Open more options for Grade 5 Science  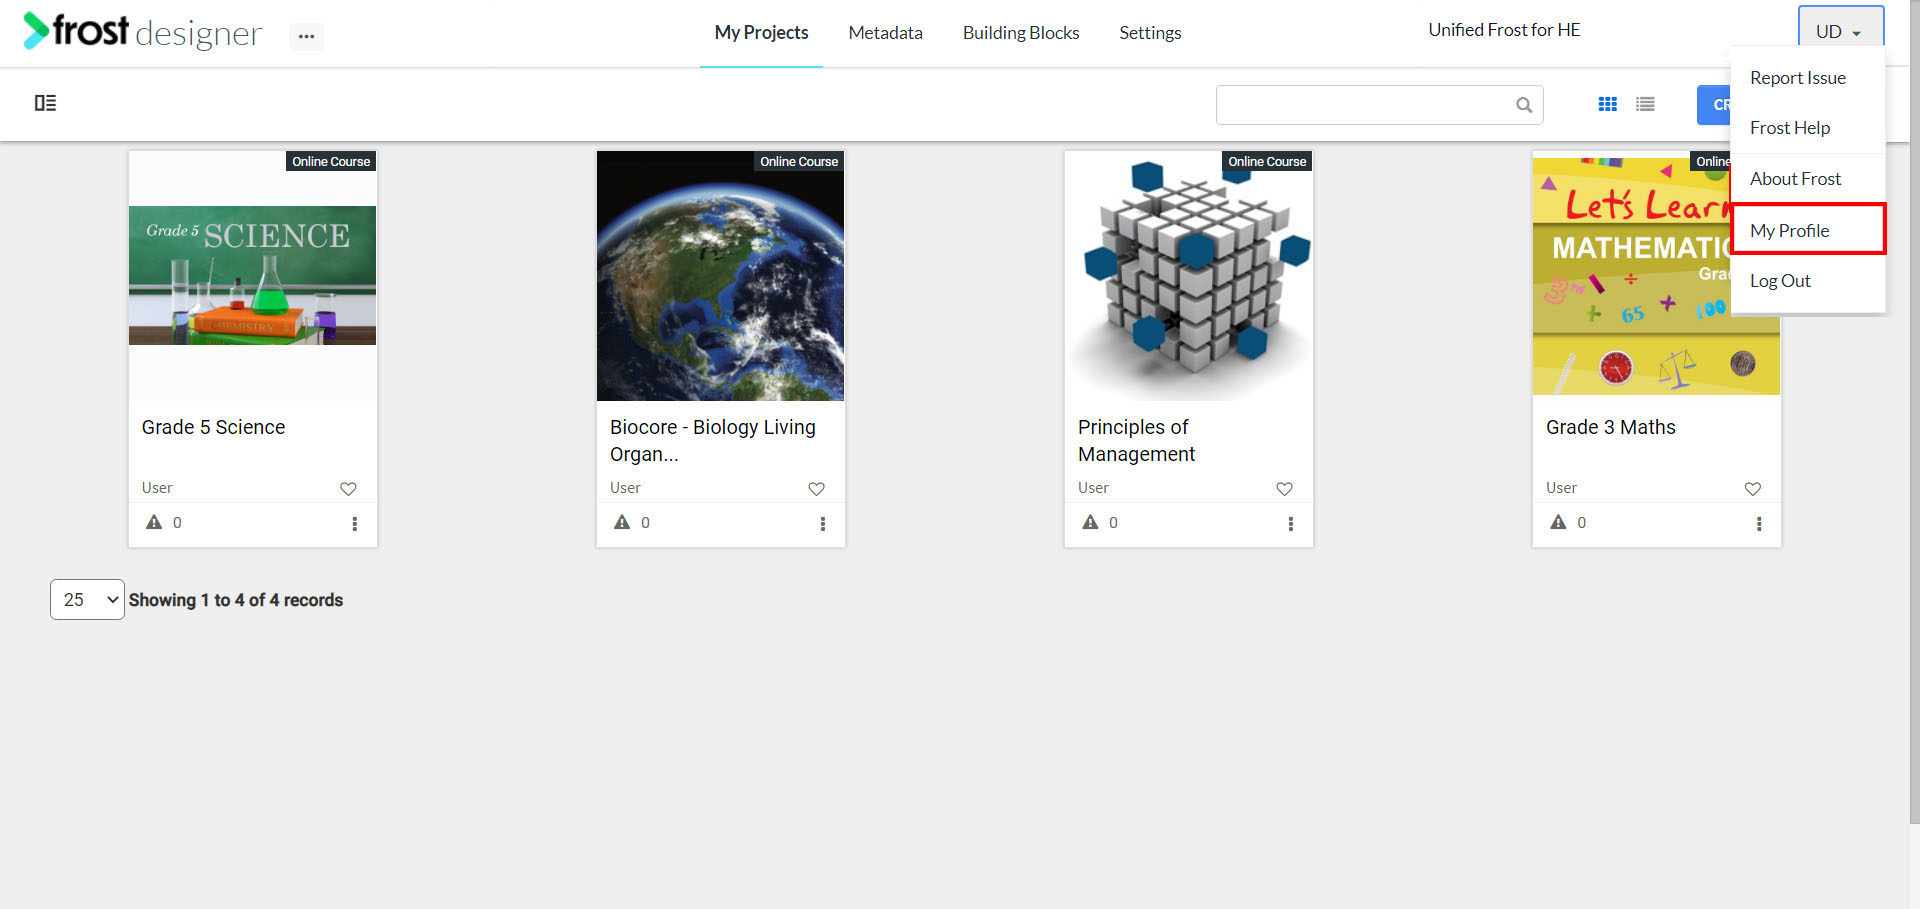354,524
